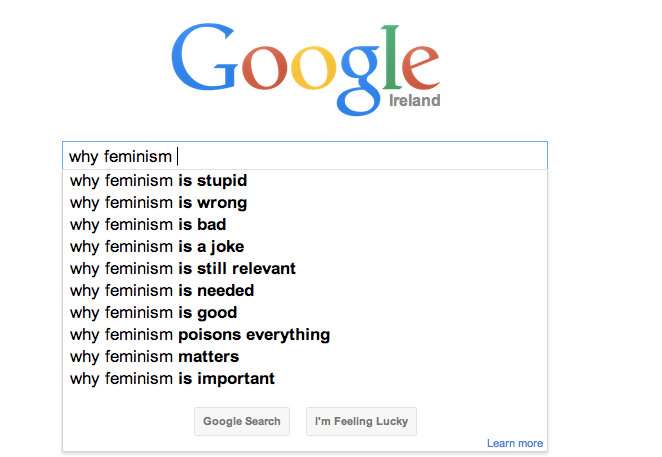Screen dimensions: 662x457
Task: Select the 'why feminism matters' suggestion
Action: click(155, 357)
